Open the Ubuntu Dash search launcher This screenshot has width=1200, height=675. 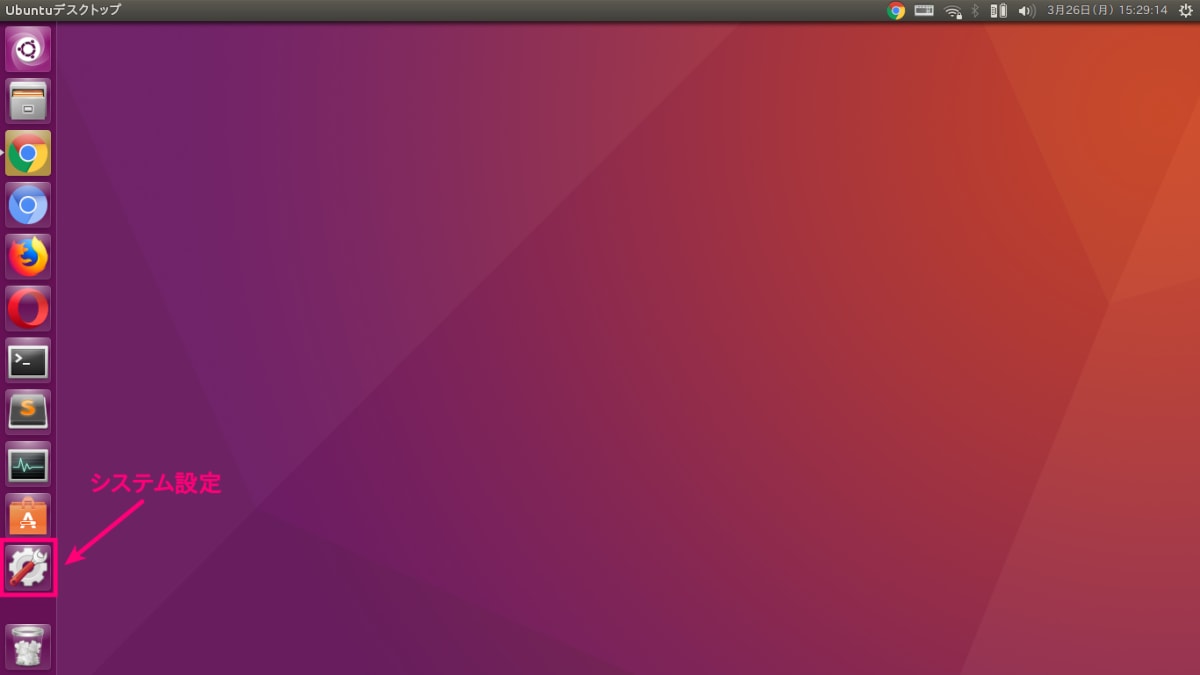click(x=28, y=49)
